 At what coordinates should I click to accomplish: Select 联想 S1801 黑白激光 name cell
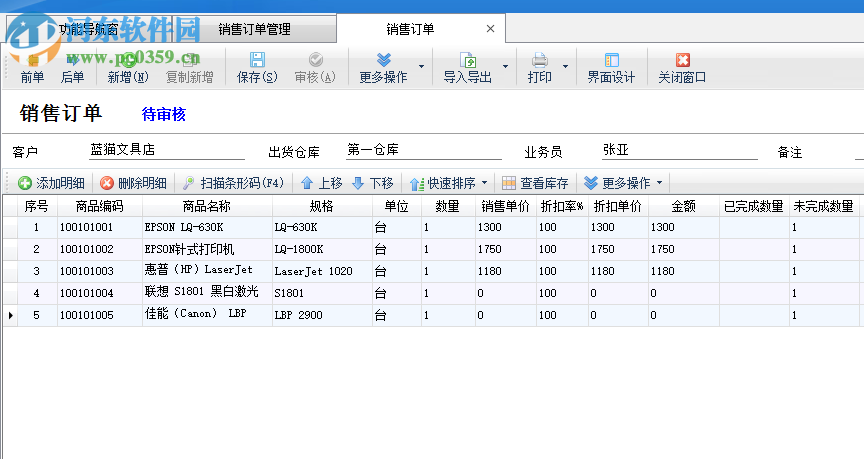[207, 293]
